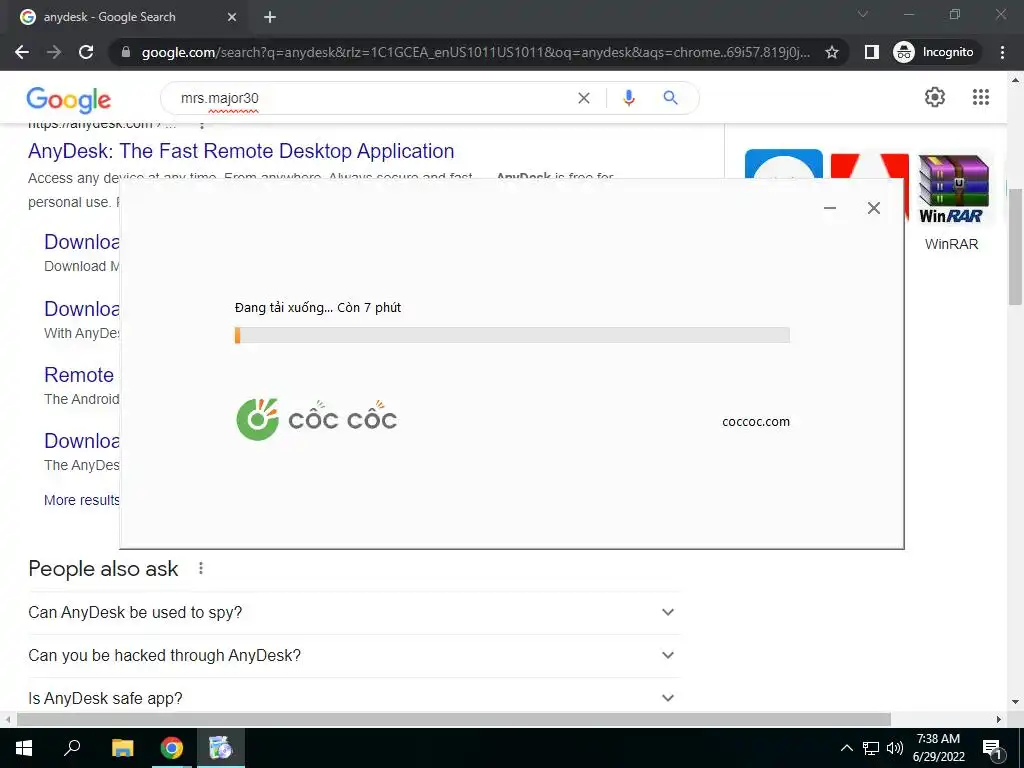Open Google apps grid

[980, 97]
